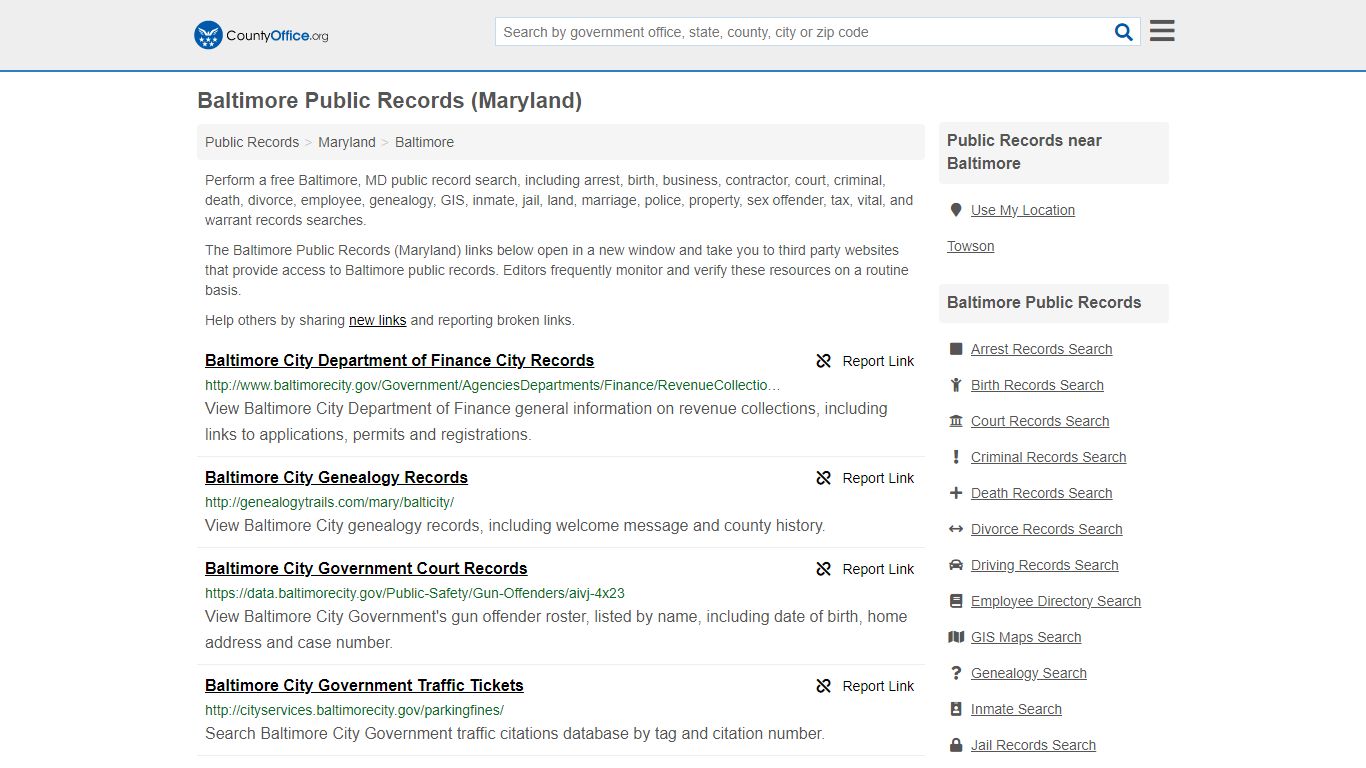Click the location pin icon beside Use My Location
This screenshot has height=768, width=1366.
956,210
